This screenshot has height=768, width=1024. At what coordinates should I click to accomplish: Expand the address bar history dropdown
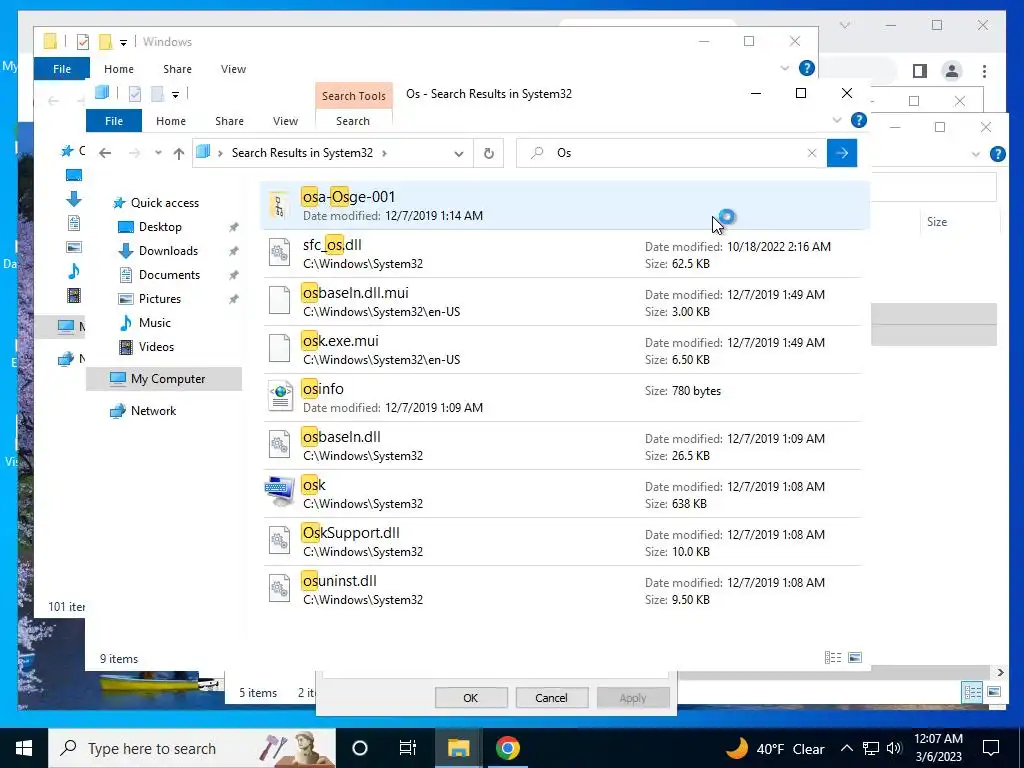[459, 153]
